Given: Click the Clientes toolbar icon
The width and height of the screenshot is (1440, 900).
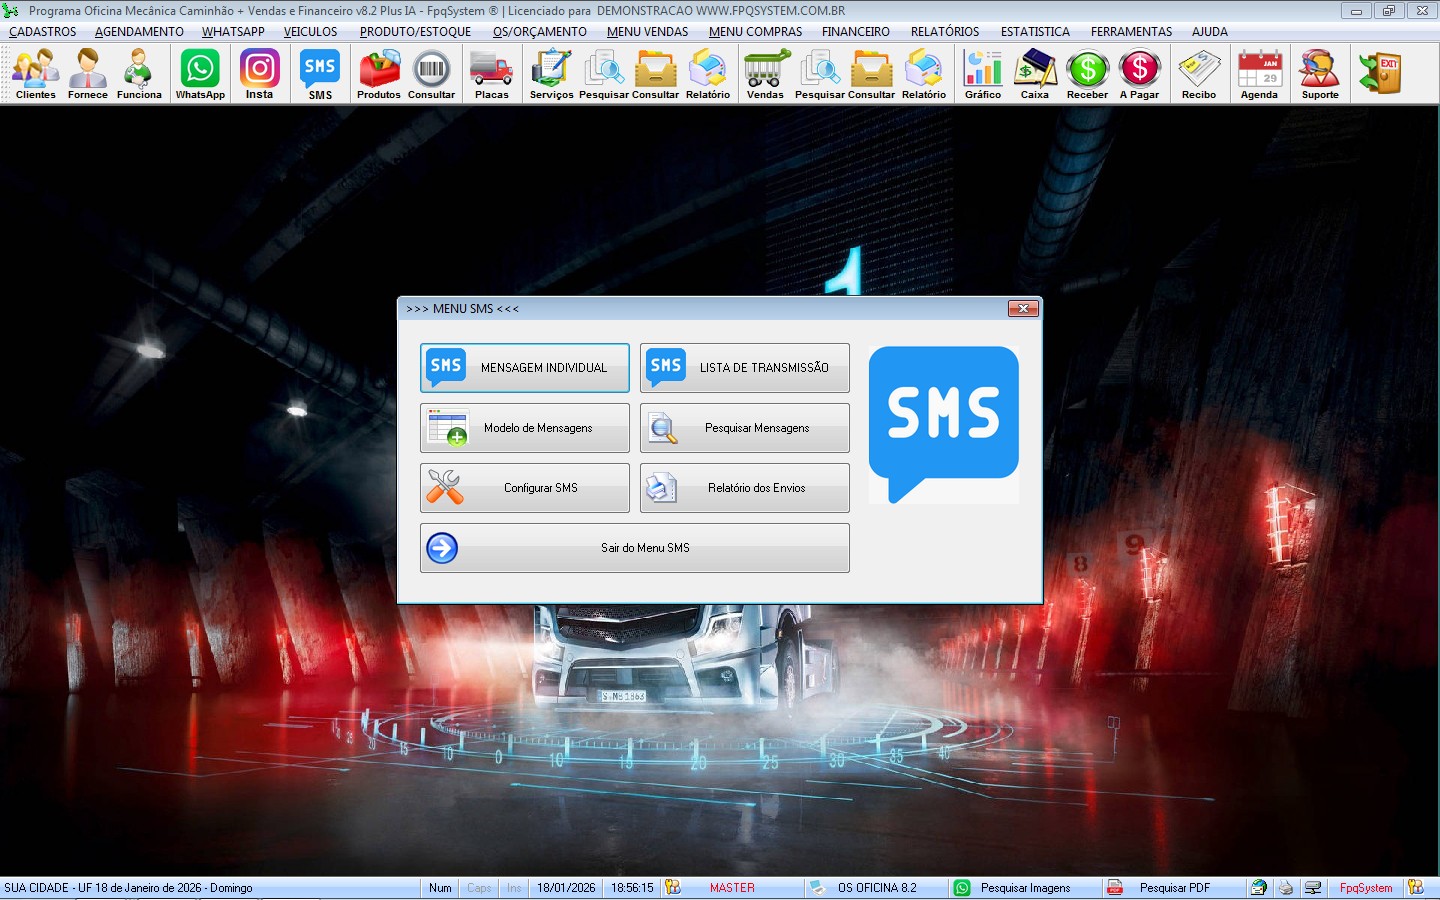Looking at the screenshot, I should click(x=36, y=75).
